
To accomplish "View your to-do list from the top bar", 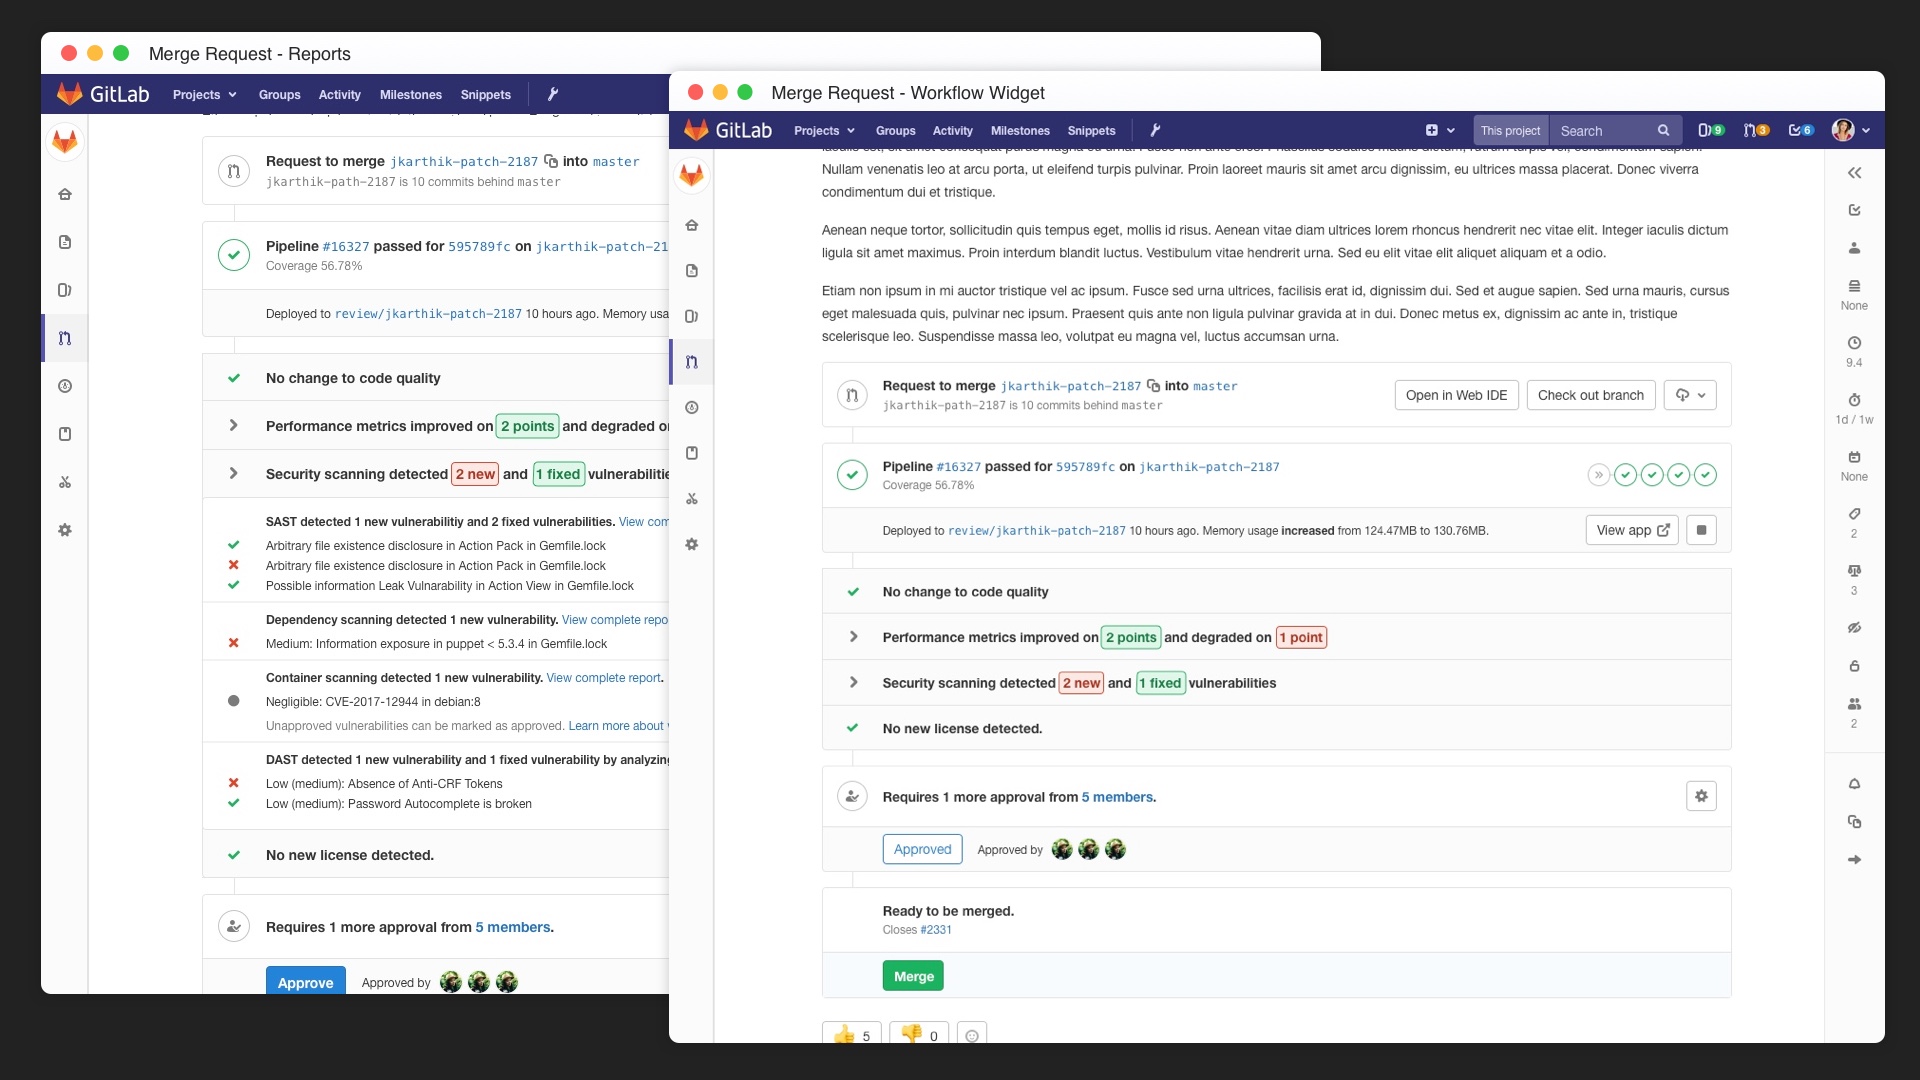I will [x=1800, y=130].
